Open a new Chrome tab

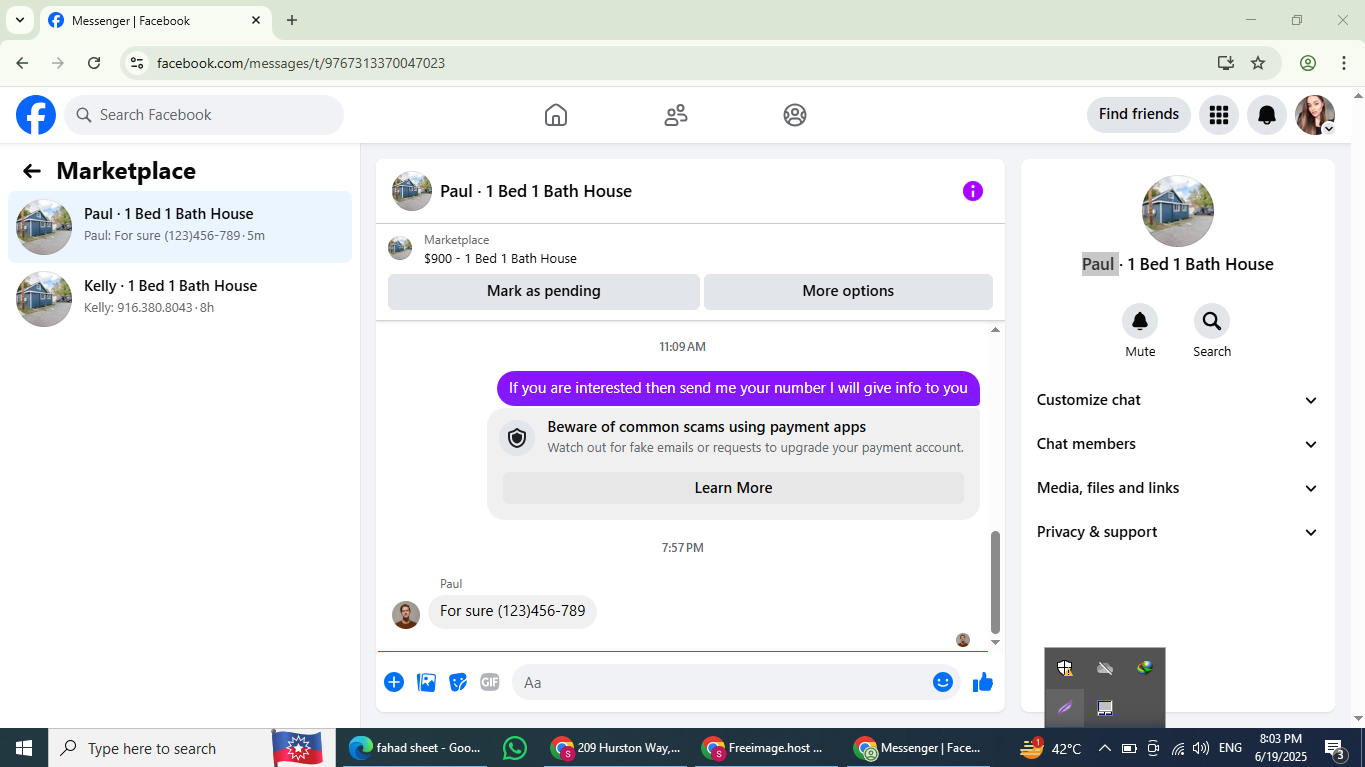click(x=292, y=20)
